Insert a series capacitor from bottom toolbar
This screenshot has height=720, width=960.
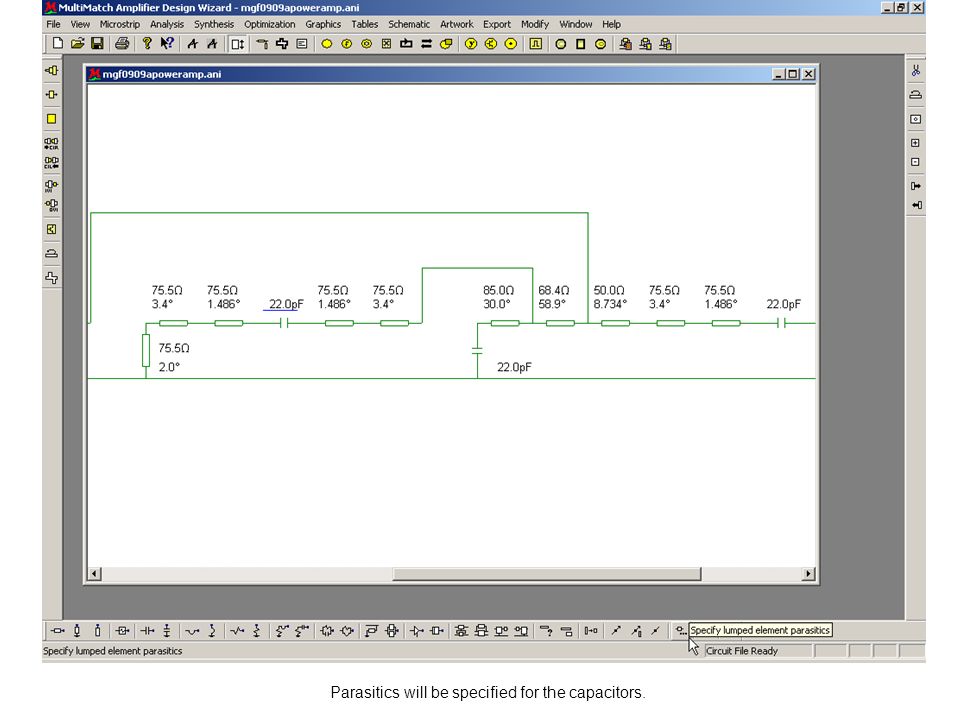[147, 631]
